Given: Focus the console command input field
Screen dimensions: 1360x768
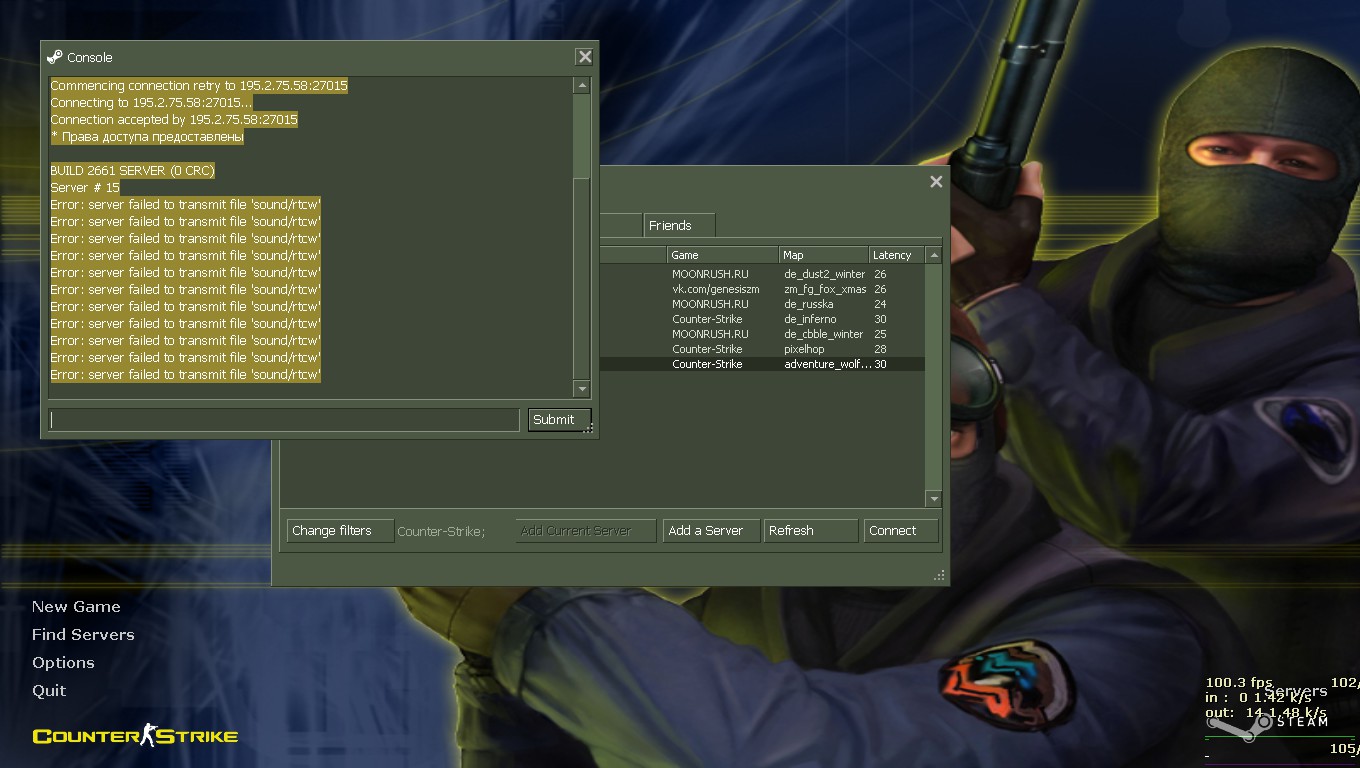Looking at the screenshot, I should pyautogui.click(x=284, y=420).
